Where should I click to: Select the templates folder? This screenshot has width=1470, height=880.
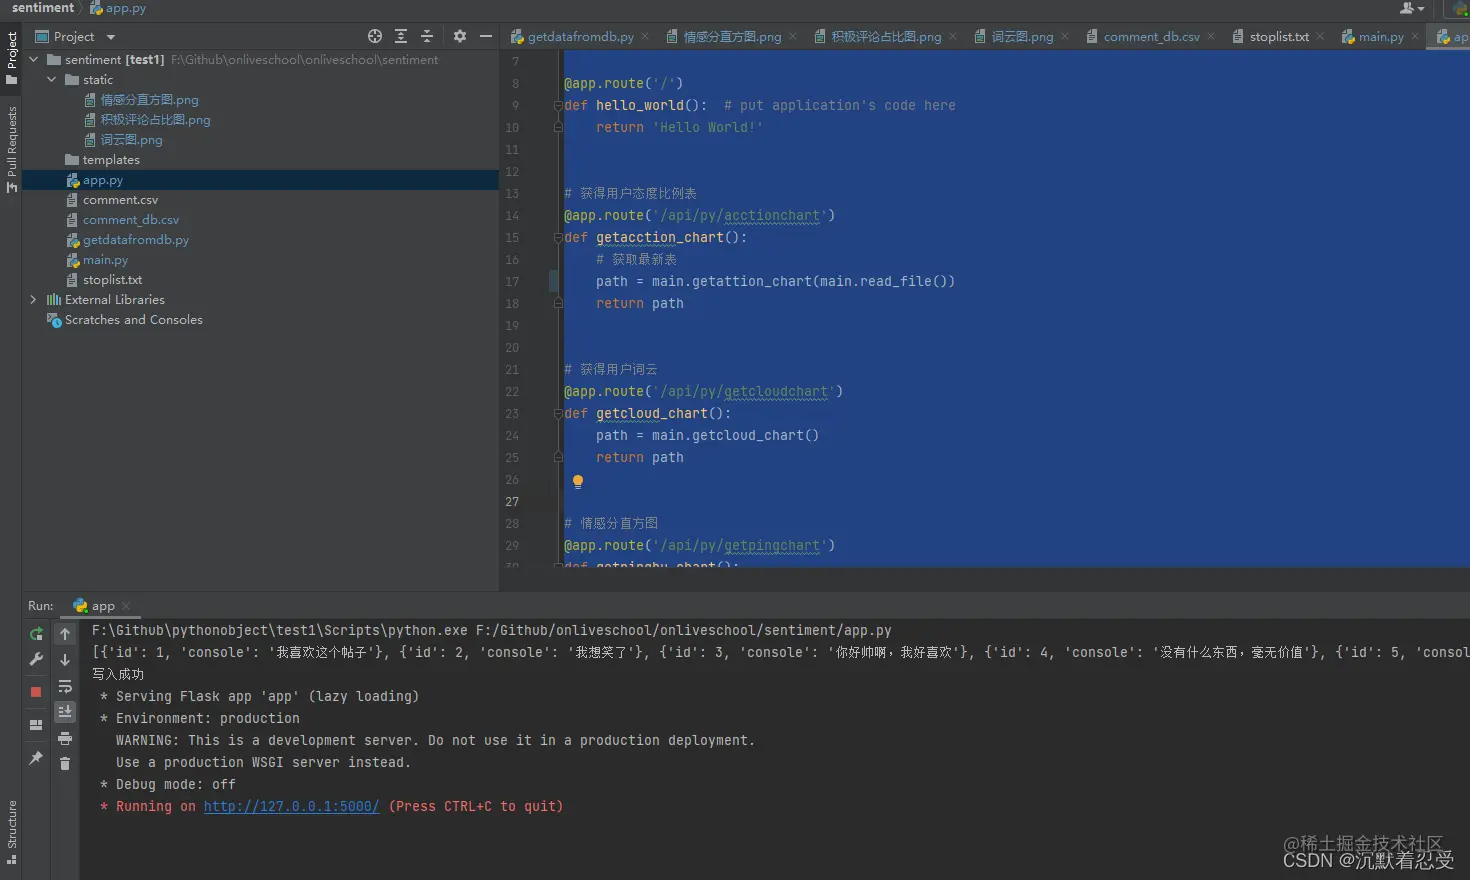click(x=111, y=160)
